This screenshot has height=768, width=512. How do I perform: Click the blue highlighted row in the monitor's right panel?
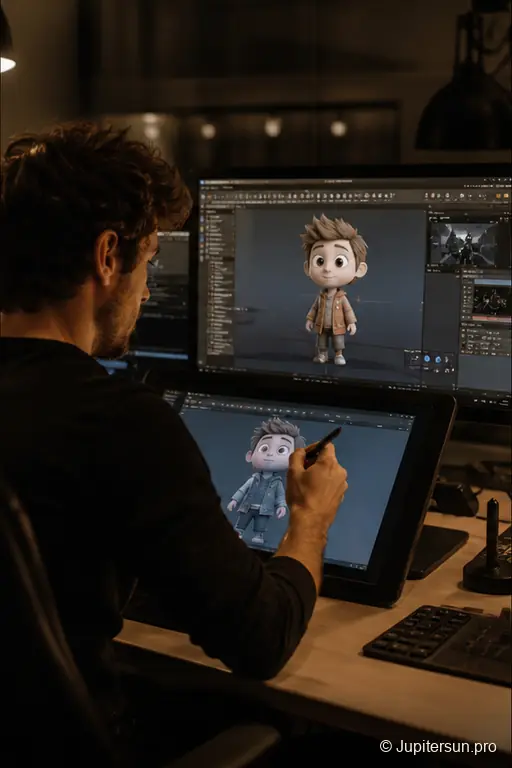[492, 283]
